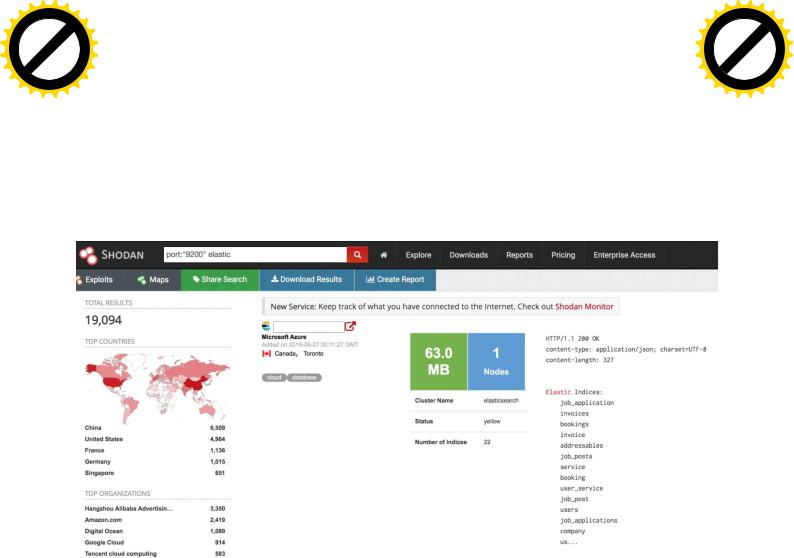Click the Shodan logo
Screen dimensions: 794x558
tap(112, 255)
